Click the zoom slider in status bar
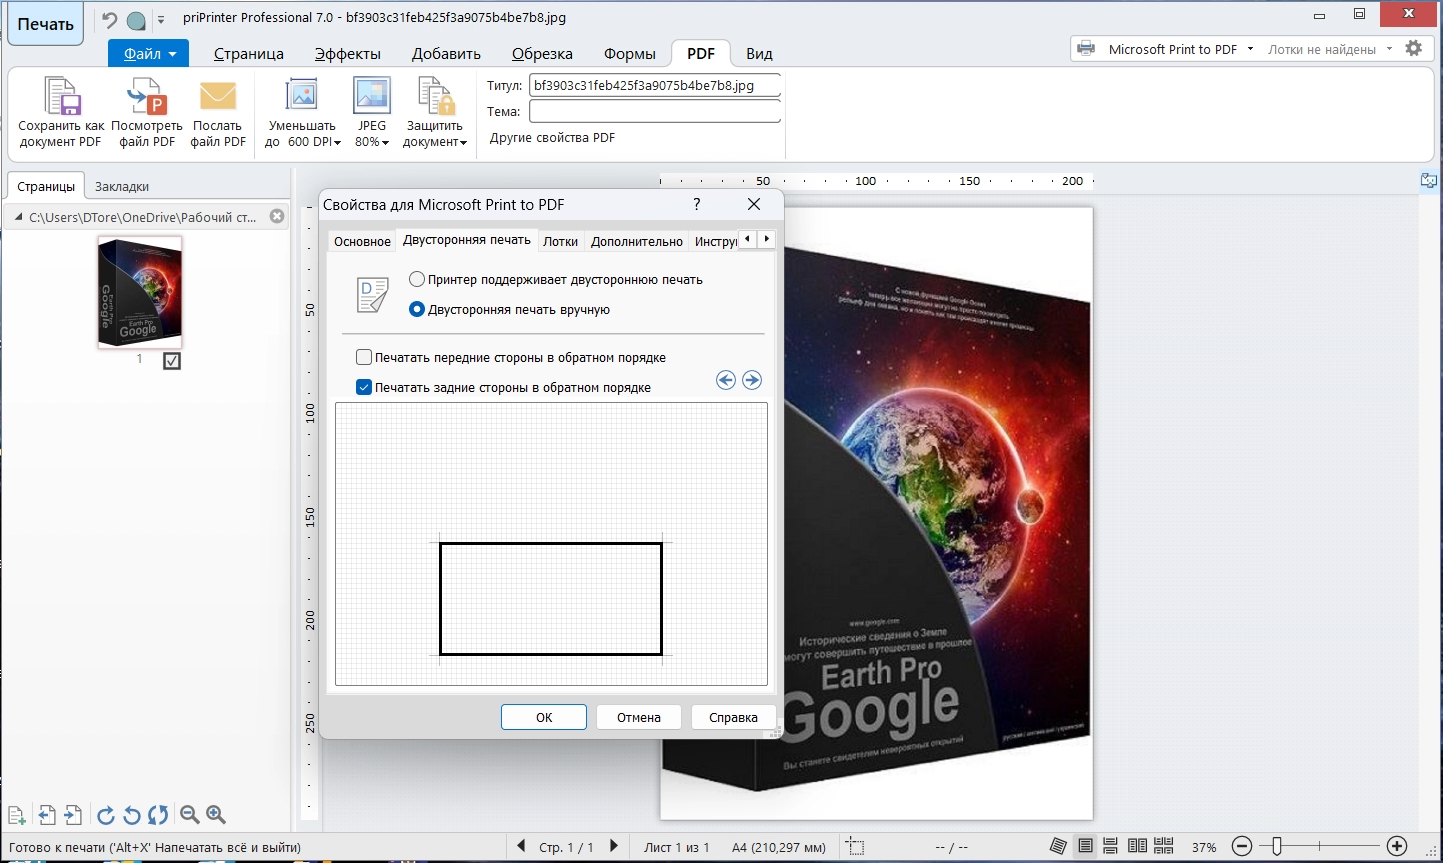This screenshot has height=863, width=1443. 1277,847
